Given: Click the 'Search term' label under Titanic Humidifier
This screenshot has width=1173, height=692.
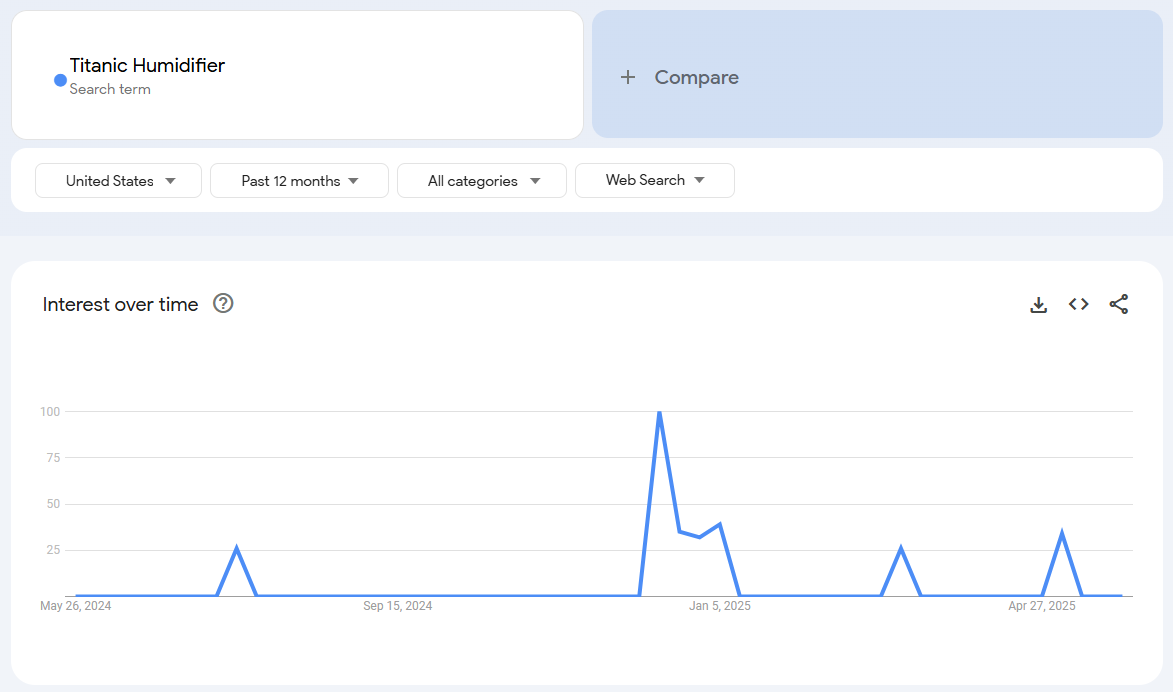Looking at the screenshot, I should tap(110, 89).
